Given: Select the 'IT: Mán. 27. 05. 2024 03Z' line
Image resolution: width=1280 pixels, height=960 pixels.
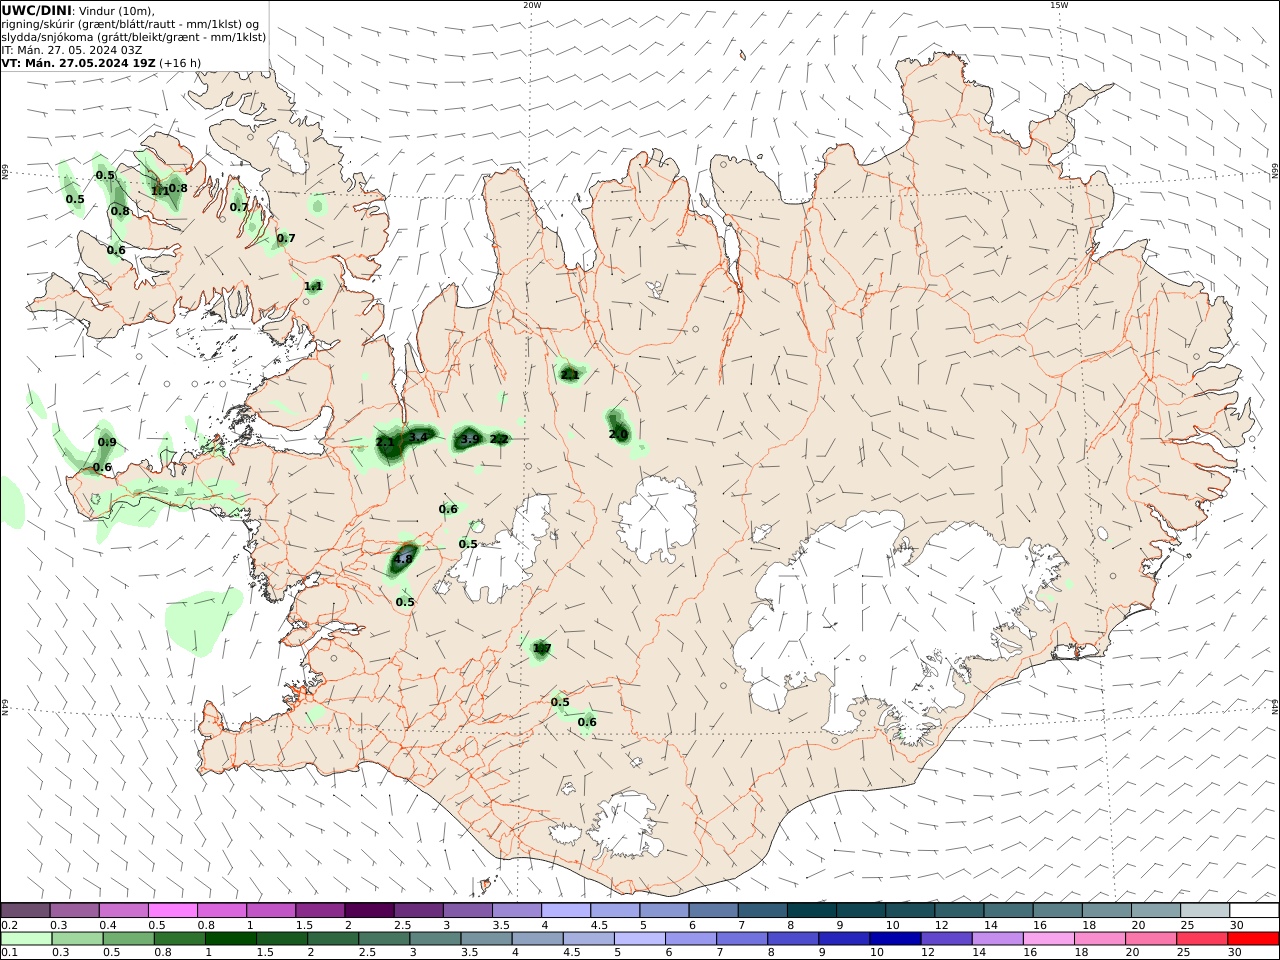Looking at the screenshot, I should coord(72,50).
